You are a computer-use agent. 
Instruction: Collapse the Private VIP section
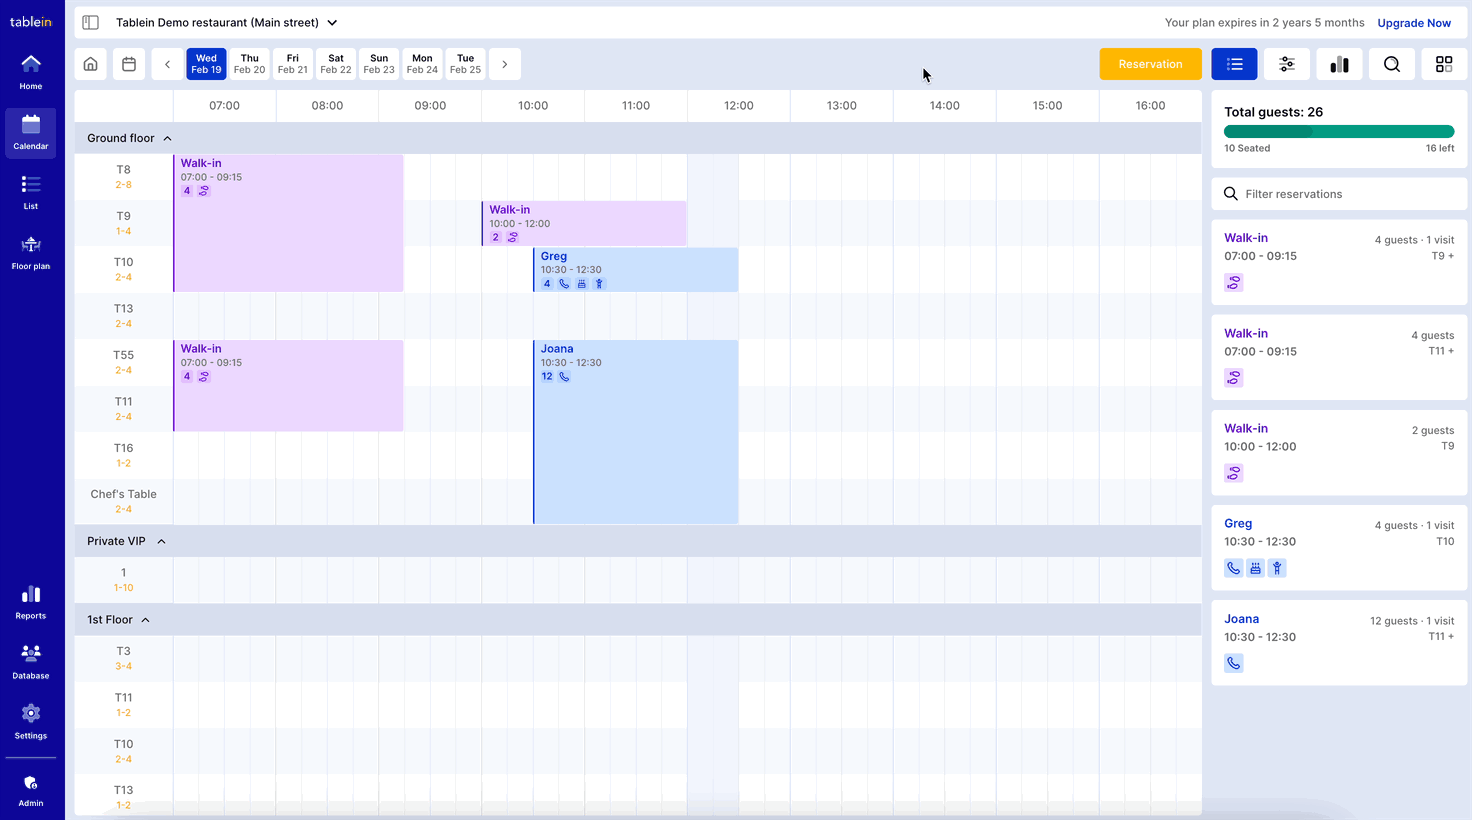click(x=161, y=542)
